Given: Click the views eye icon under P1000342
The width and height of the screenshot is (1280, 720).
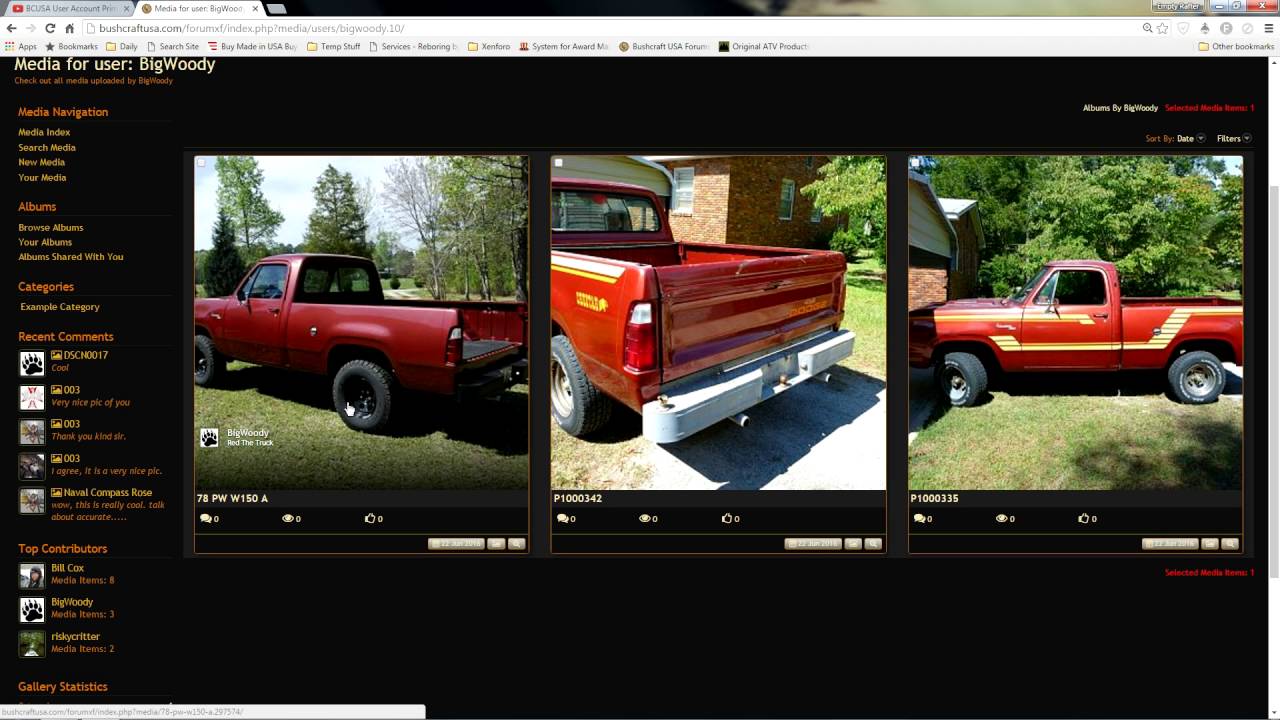Looking at the screenshot, I should 645,518.
